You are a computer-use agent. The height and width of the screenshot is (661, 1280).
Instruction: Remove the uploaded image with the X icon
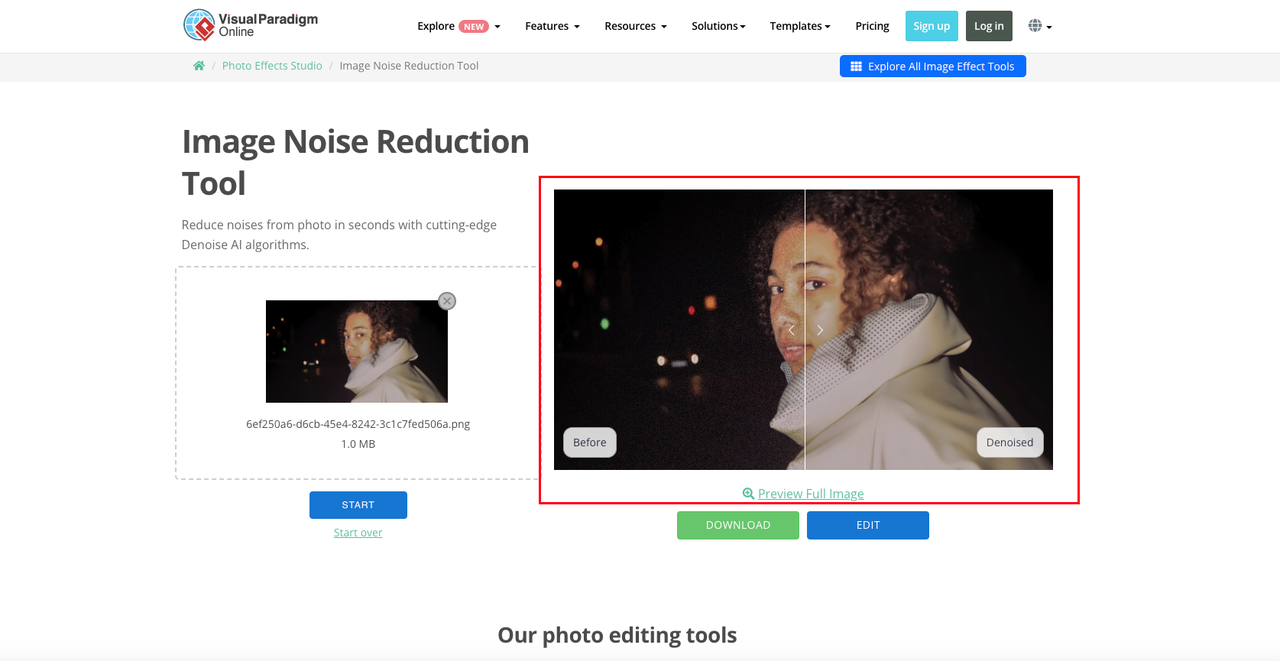[x=447, y=301]
